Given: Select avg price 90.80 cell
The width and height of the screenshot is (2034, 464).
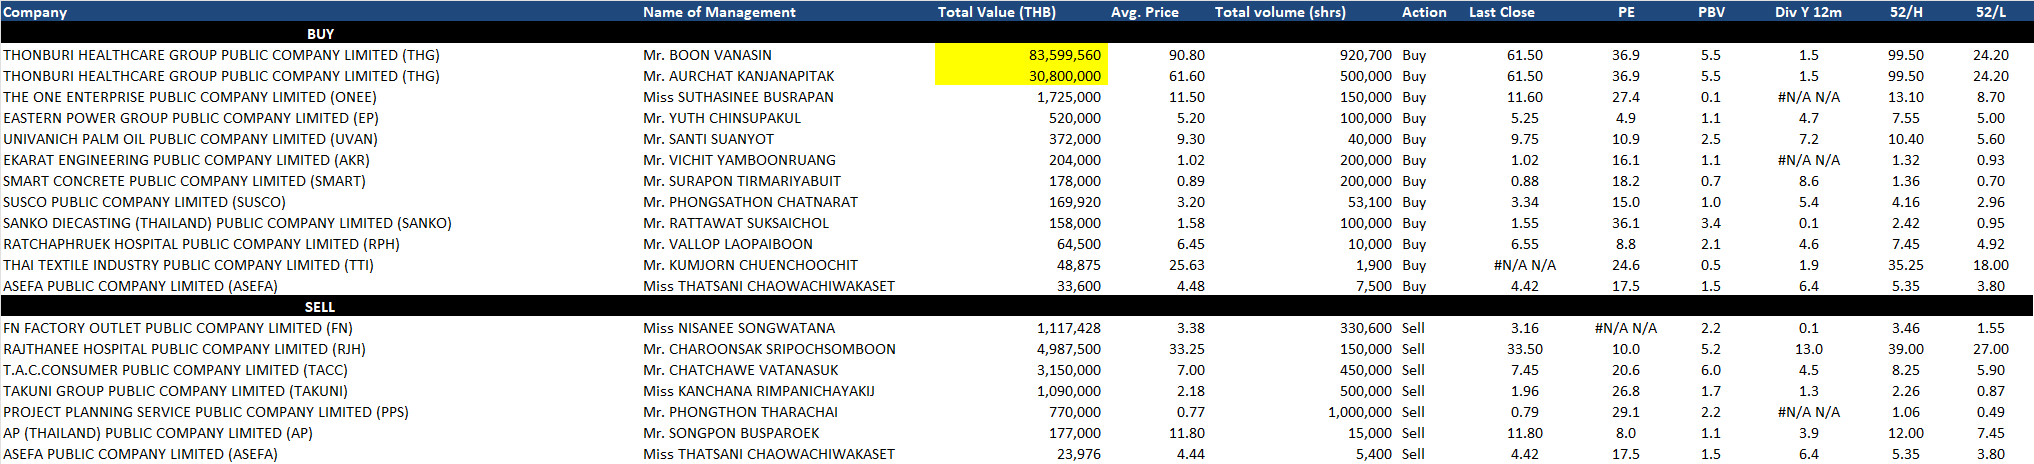Looking at the screenshot, I should 1187,55.
